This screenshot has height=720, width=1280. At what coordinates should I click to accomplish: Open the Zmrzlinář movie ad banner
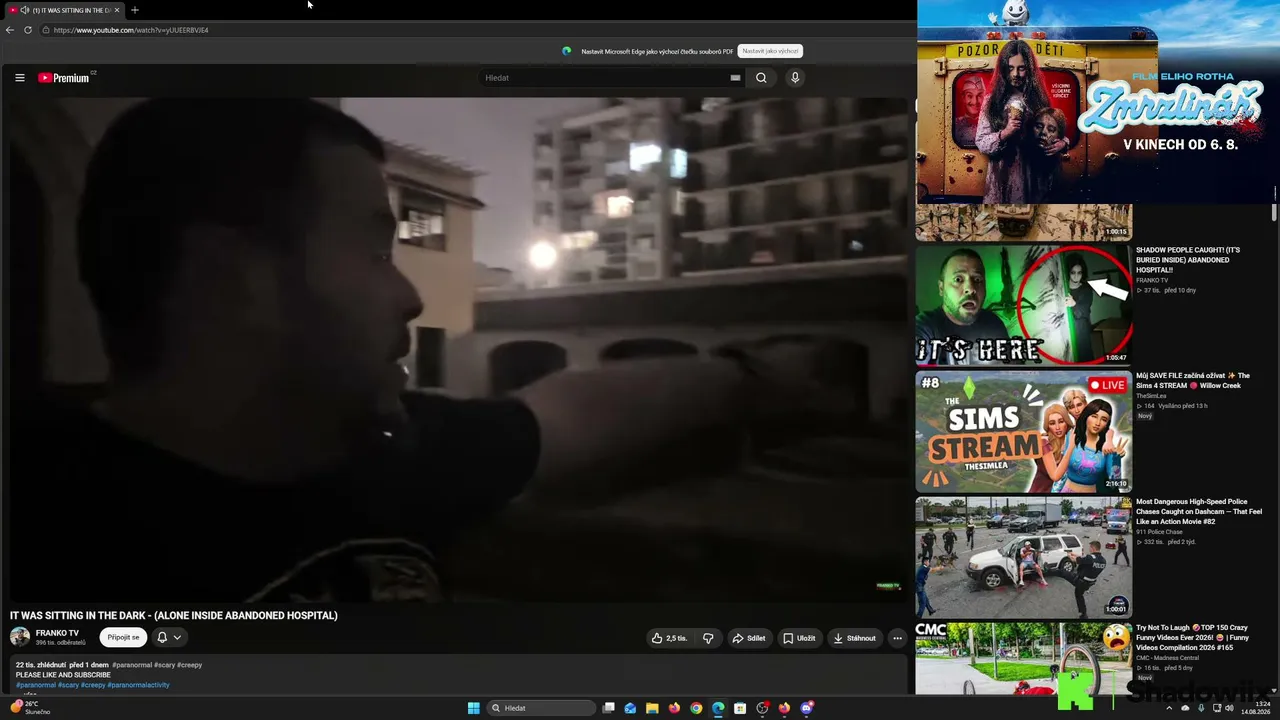(1097, 102)
